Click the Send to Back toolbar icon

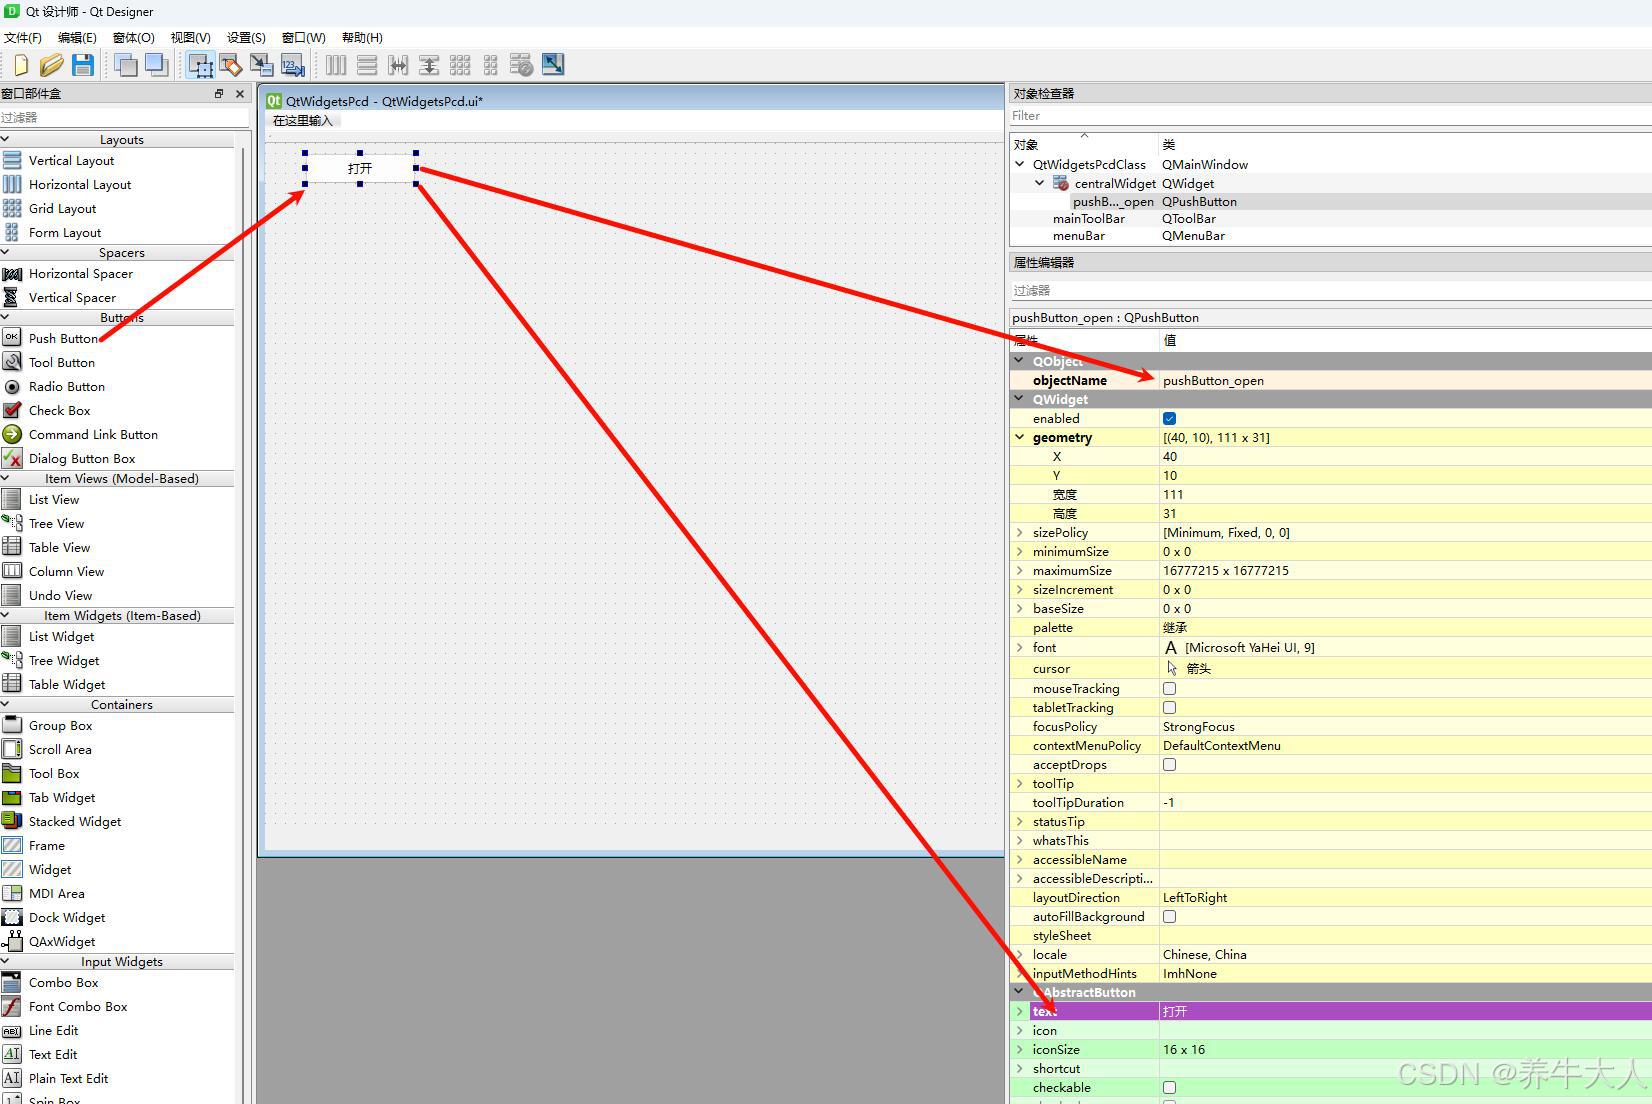(x=126, y=66)
